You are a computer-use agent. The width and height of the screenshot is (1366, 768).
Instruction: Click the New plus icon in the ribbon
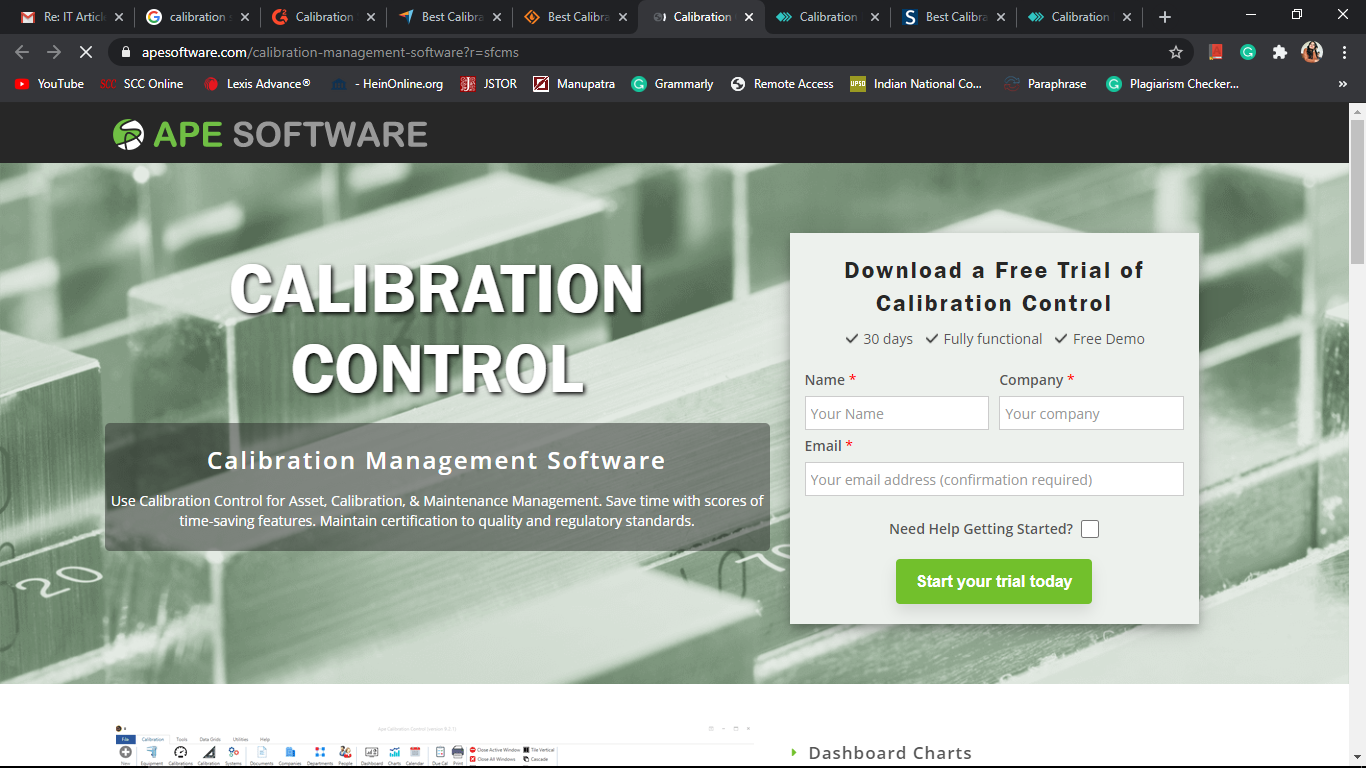[125, 750]
